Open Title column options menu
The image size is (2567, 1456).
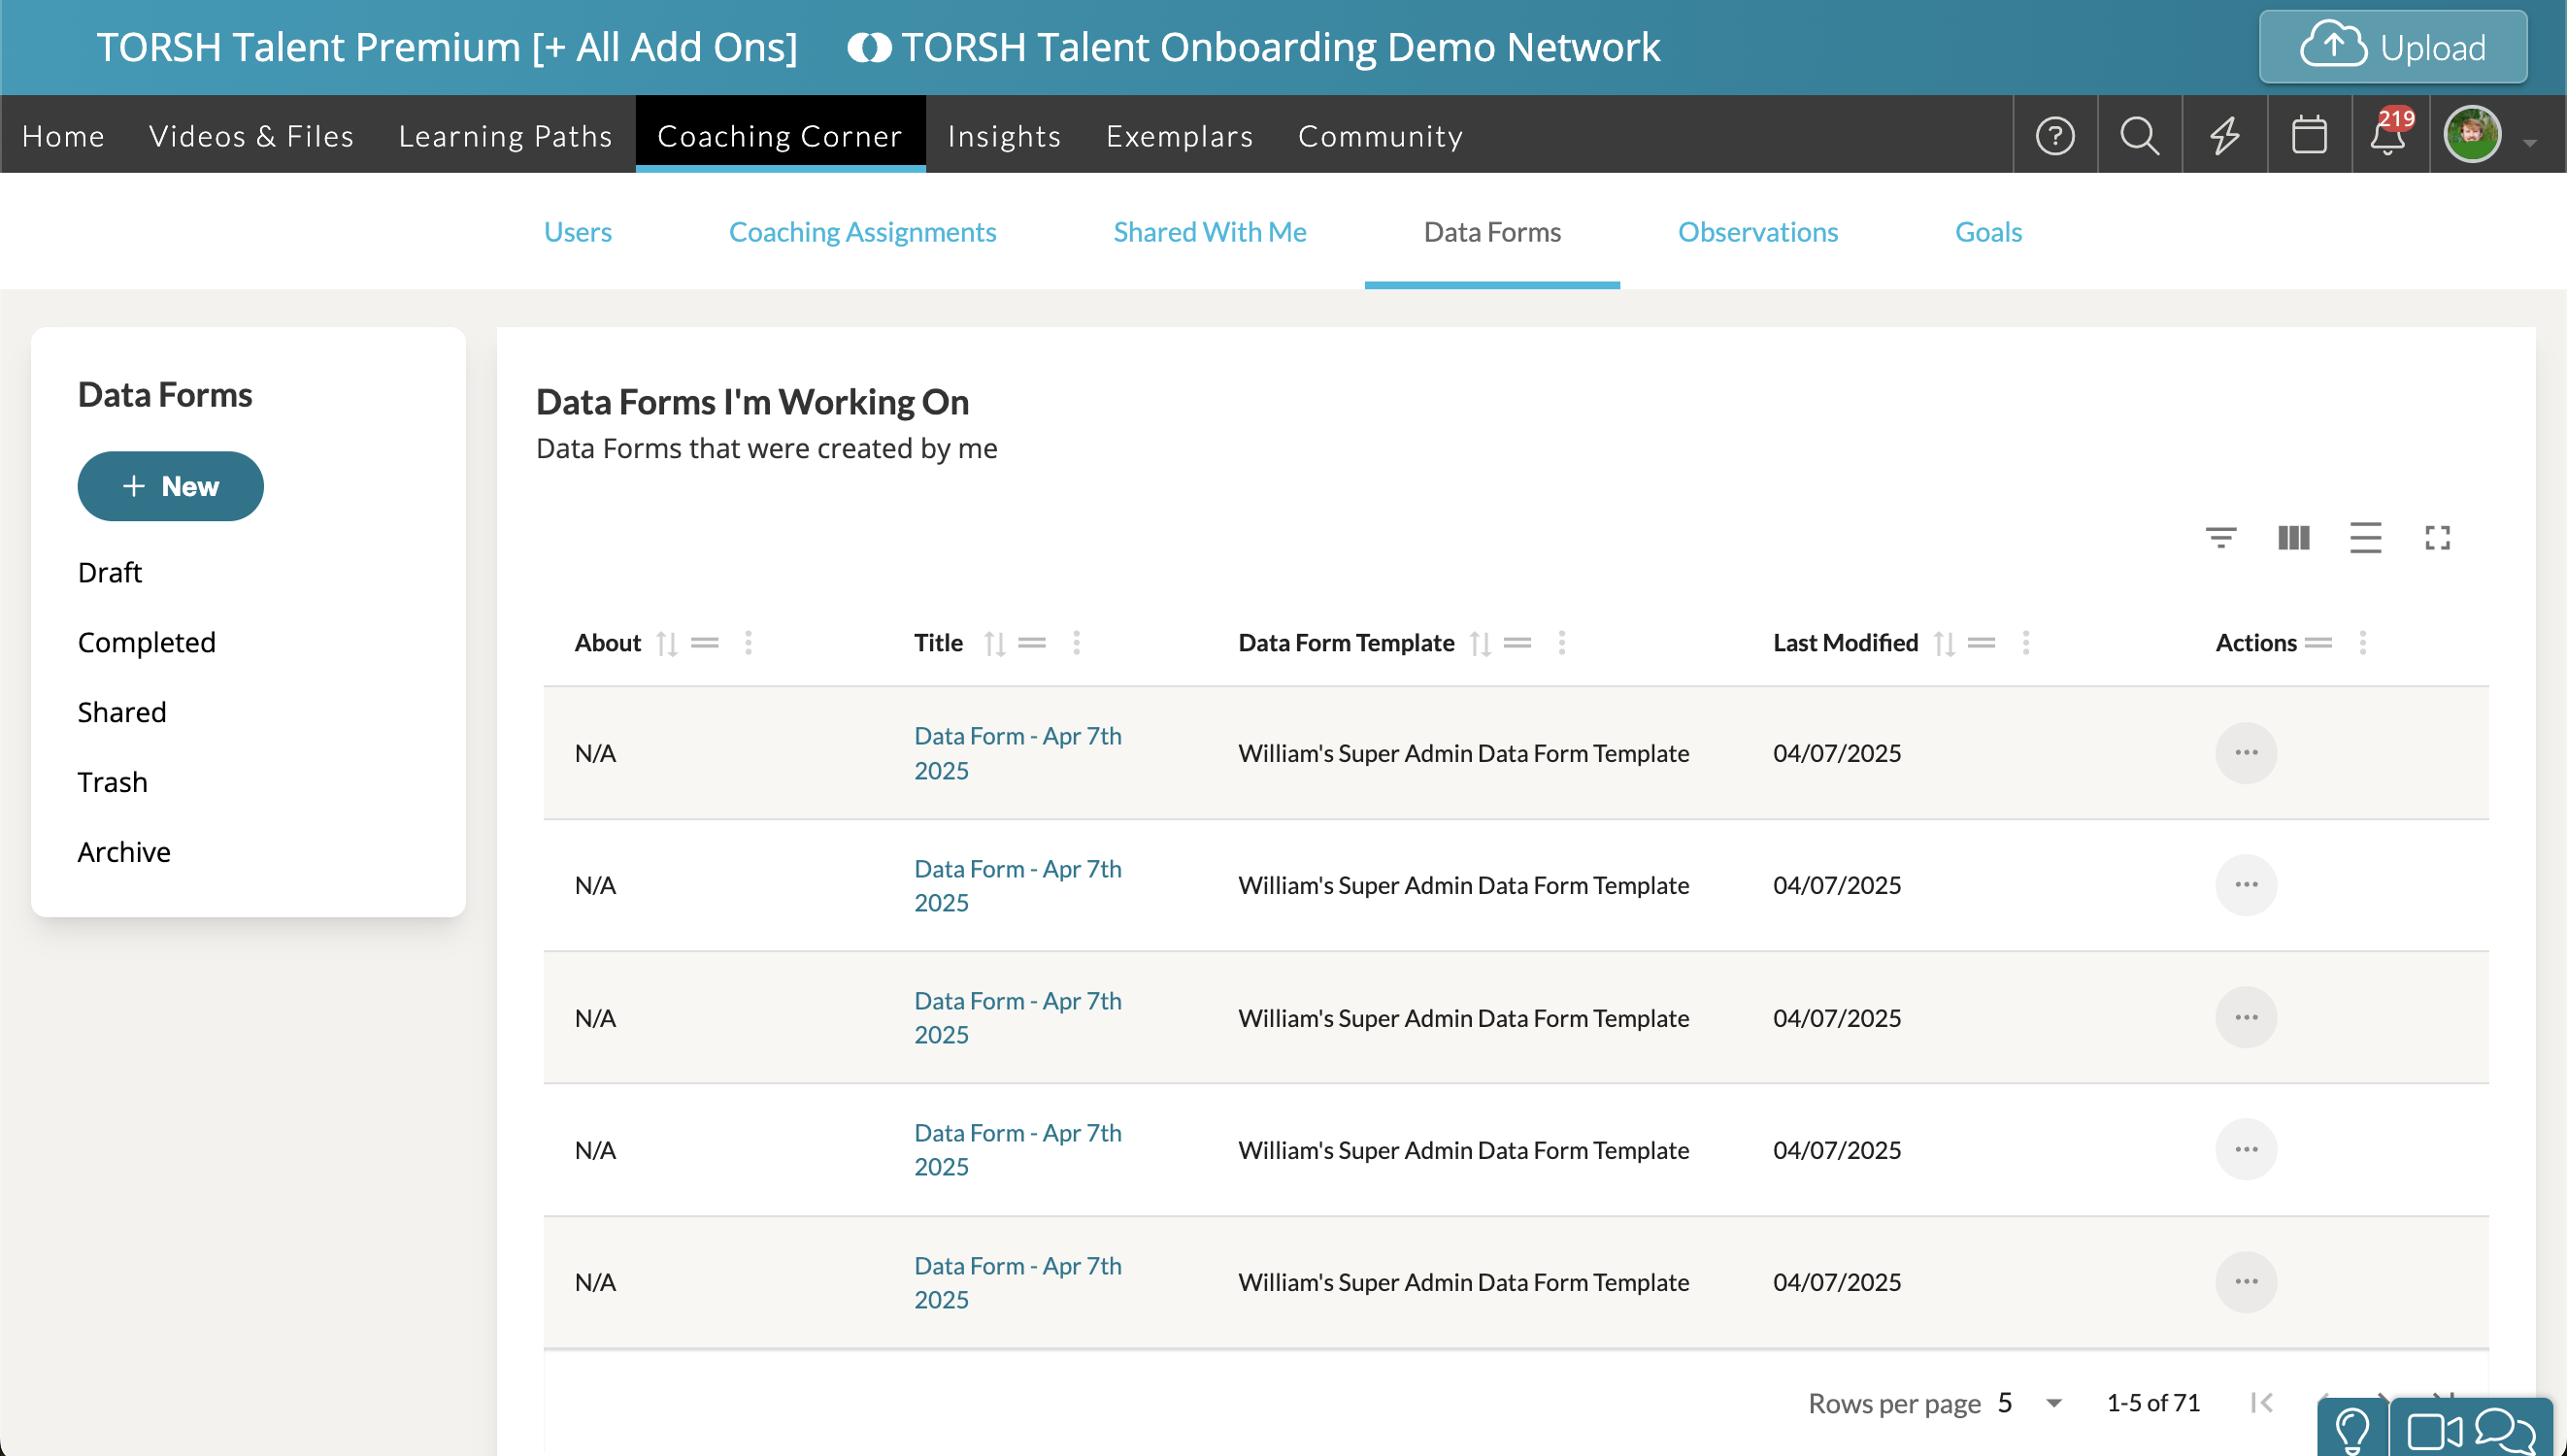click(1076, 643)
